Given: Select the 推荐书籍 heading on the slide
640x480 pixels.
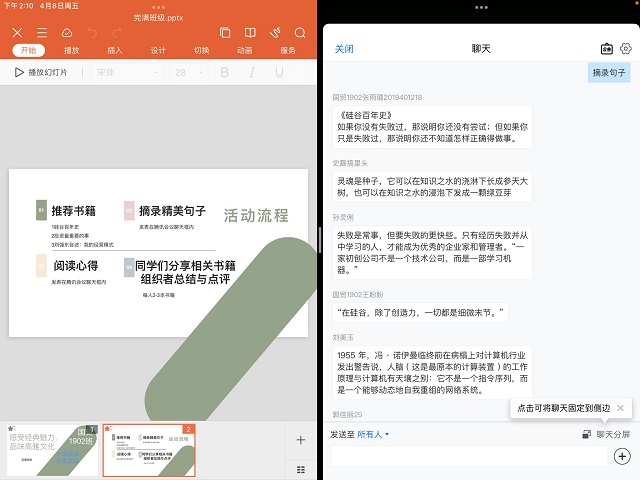Looking at the screenshot, I should [73, 211].
